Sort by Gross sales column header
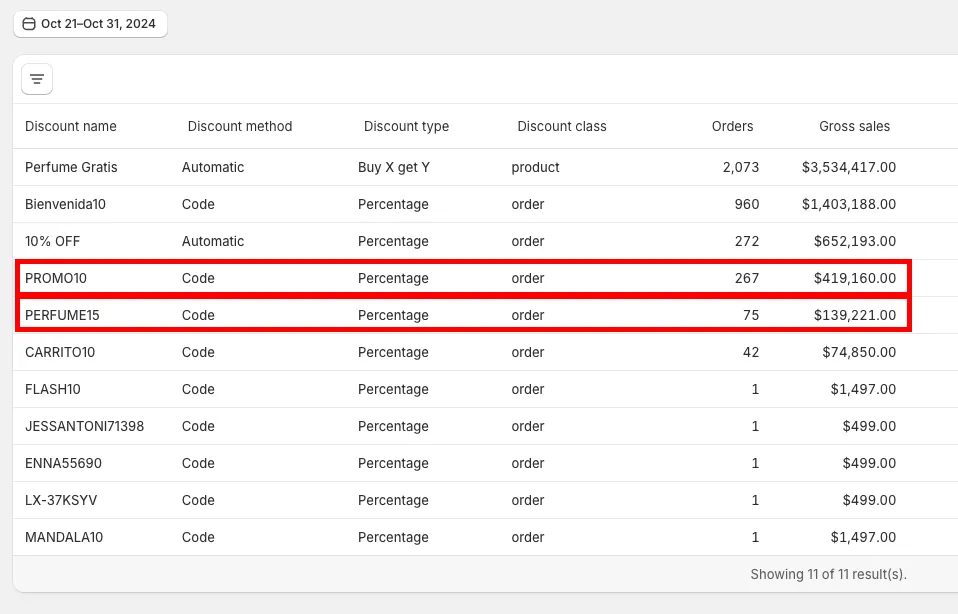 pyautogui.click(x=854, y=126)
